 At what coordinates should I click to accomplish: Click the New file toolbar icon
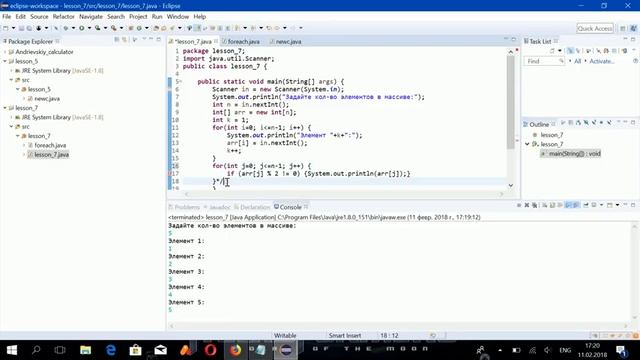pos(6,28)
